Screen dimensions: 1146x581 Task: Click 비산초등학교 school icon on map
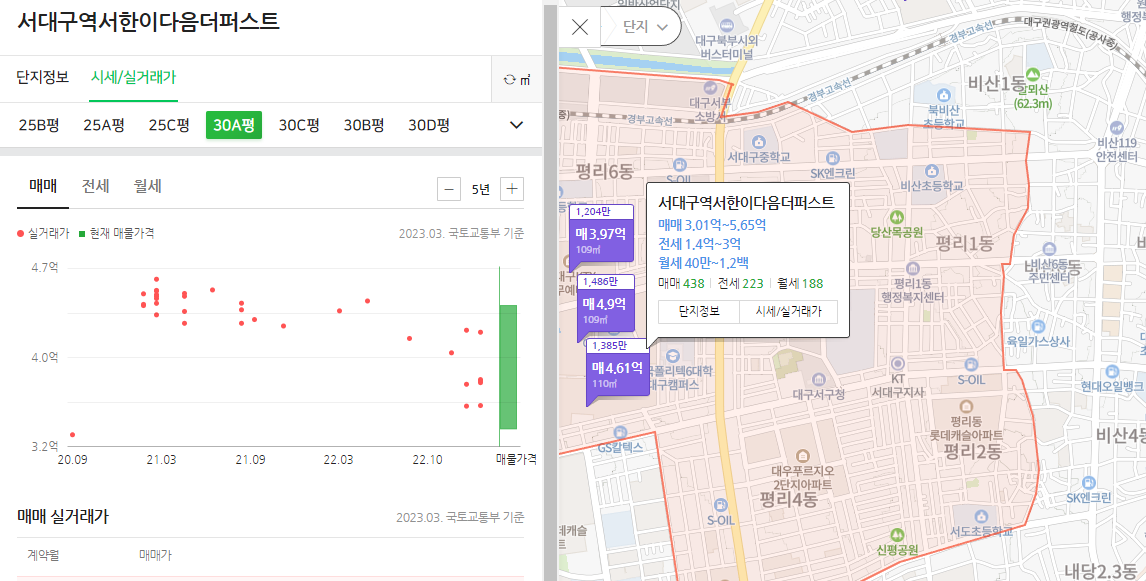point(931,171)
